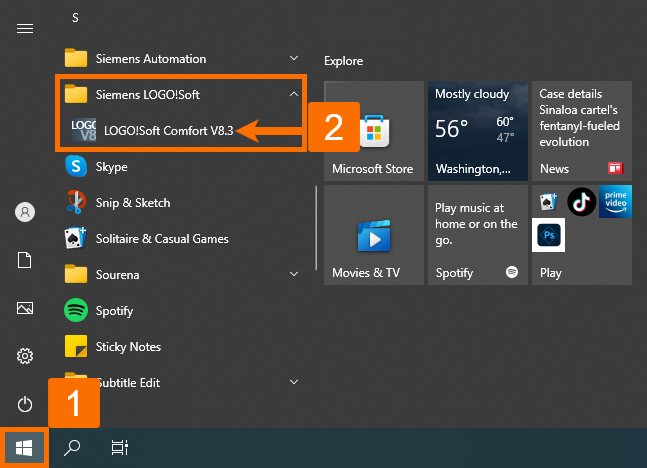Open the Spotify tile
The width and height of the screenshot is (647, 468).
477,234
